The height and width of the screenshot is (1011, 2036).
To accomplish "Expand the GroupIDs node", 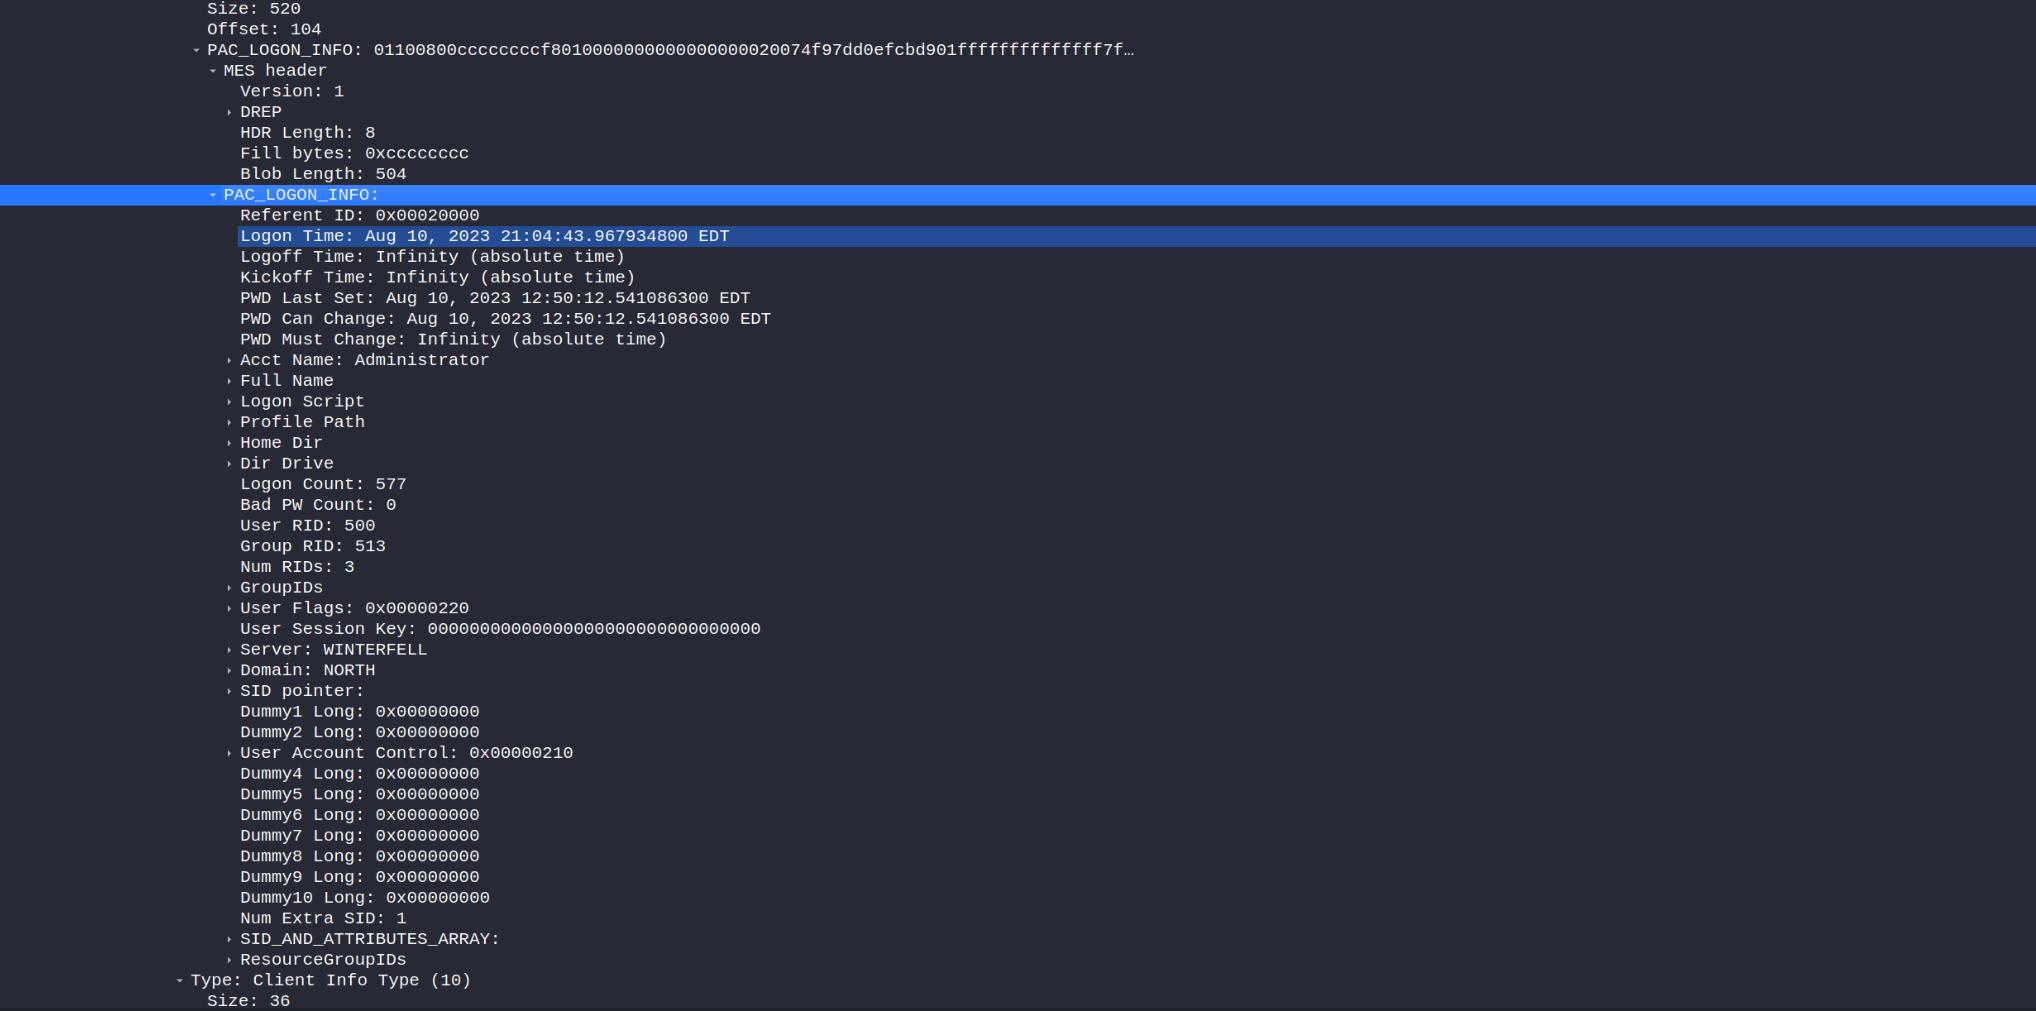I will pyautogui.click(x=229, y=588).
